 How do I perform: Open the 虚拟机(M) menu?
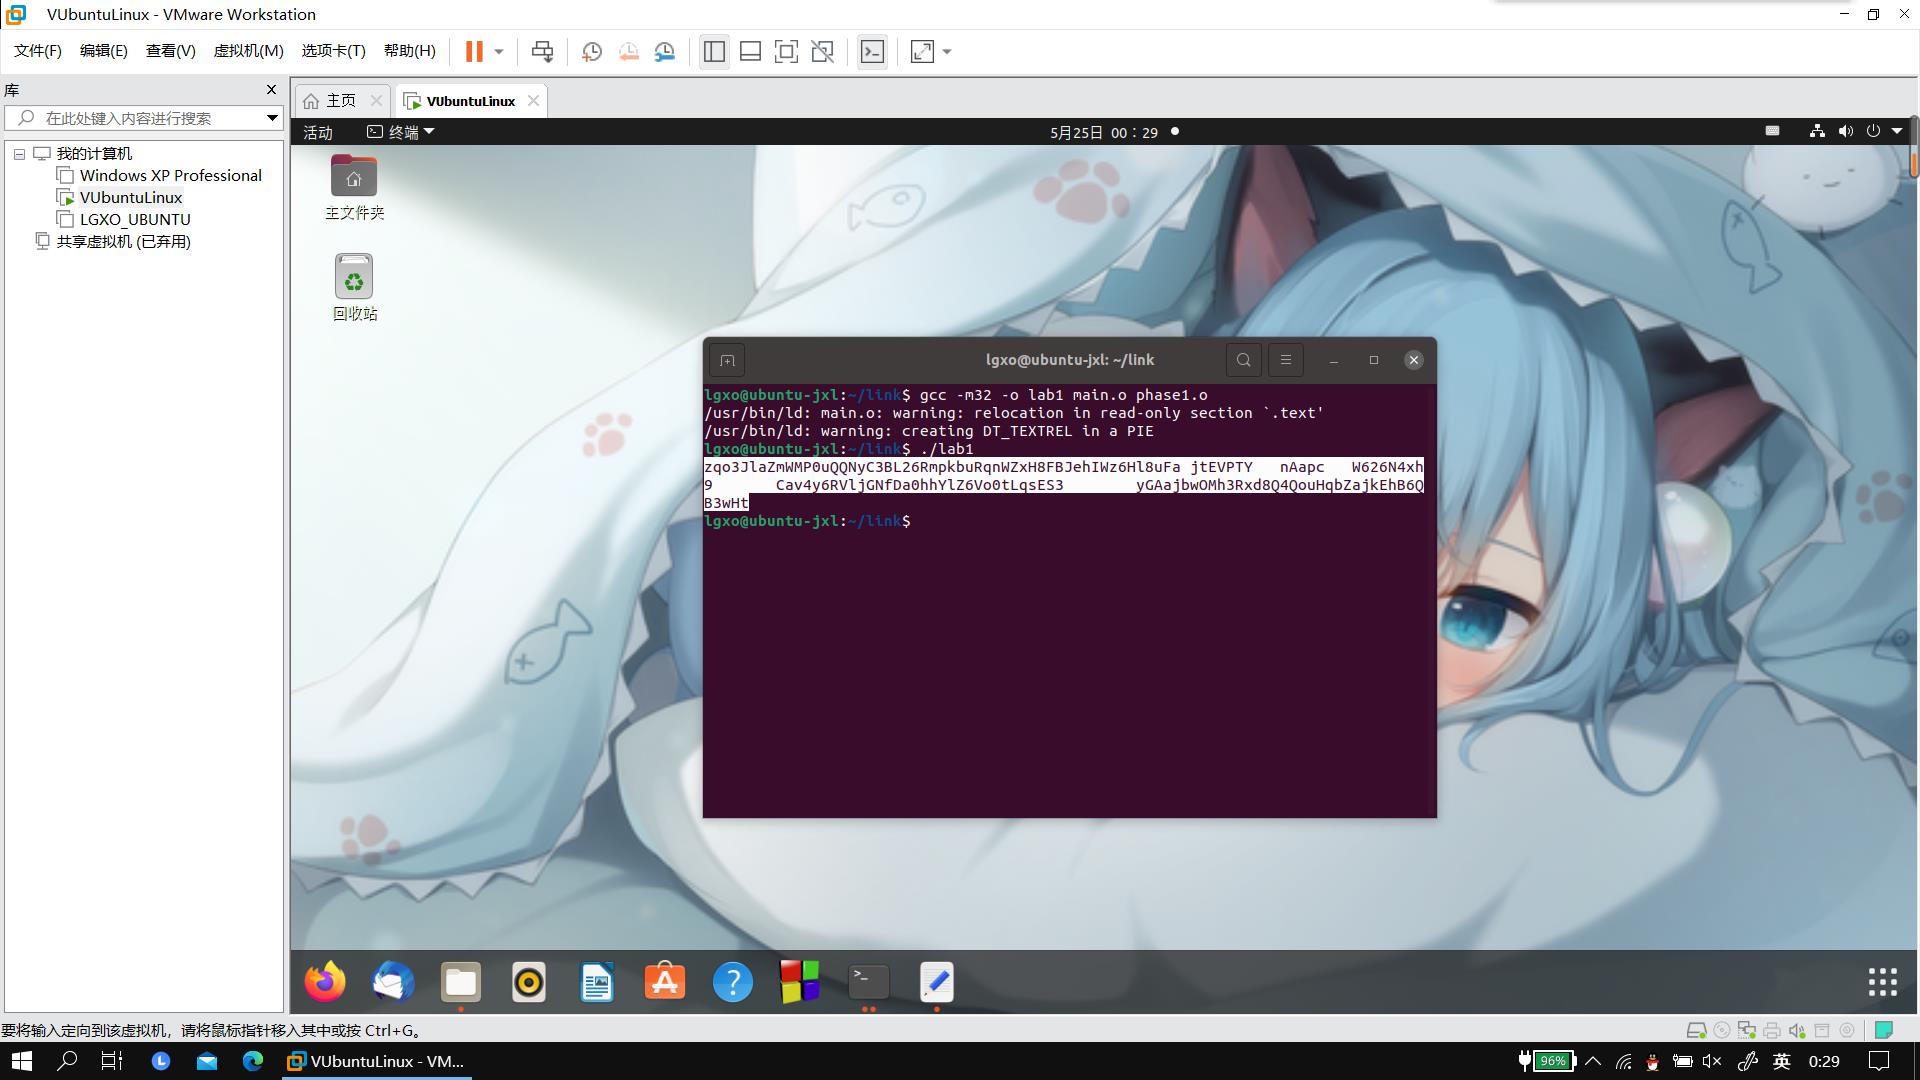point(248,51)
